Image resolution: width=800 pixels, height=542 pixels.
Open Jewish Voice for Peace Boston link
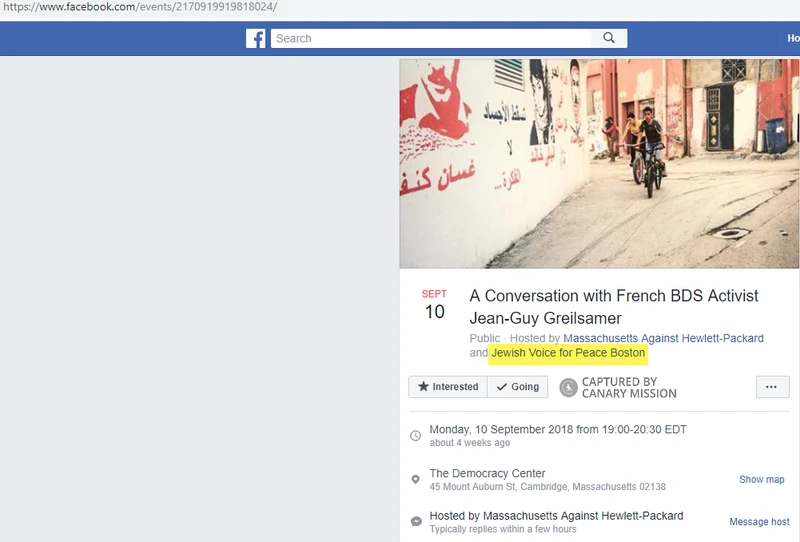click(x=568, y=353)
